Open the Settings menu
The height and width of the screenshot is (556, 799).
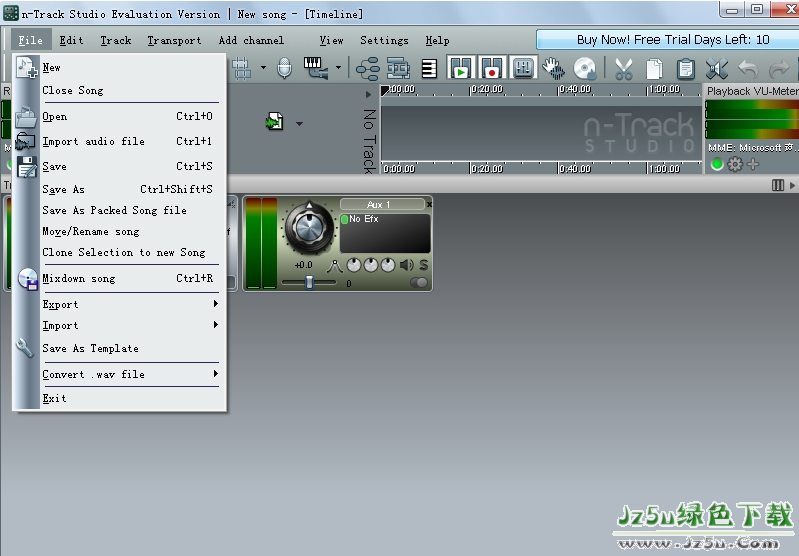click(x=384, y=40)
